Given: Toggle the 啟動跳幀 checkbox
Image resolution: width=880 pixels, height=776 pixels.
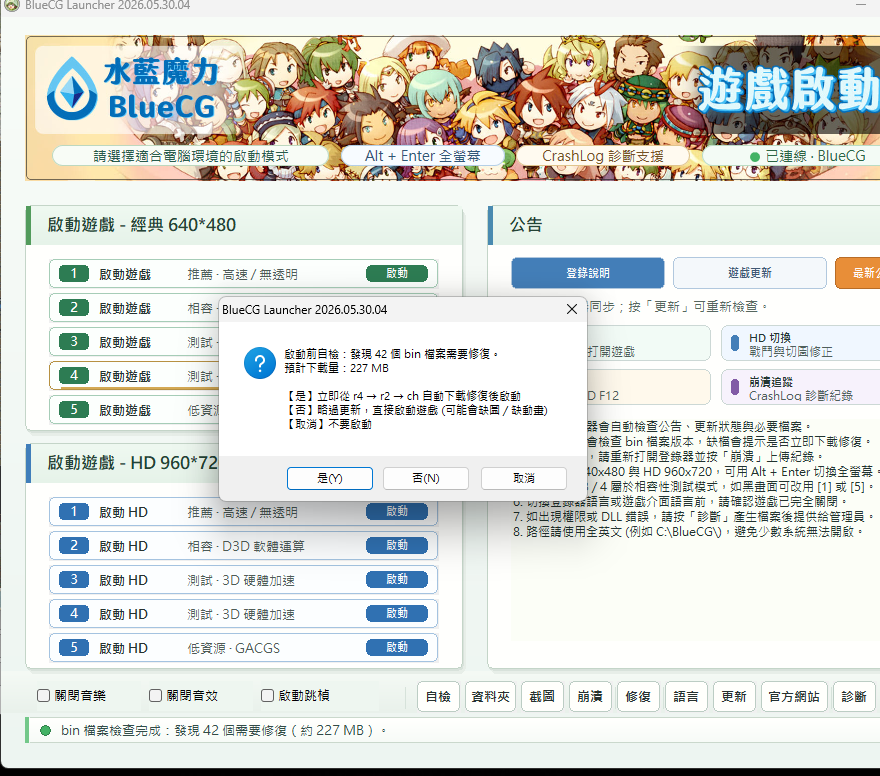Looking at the screenshot, I should 268,696.
